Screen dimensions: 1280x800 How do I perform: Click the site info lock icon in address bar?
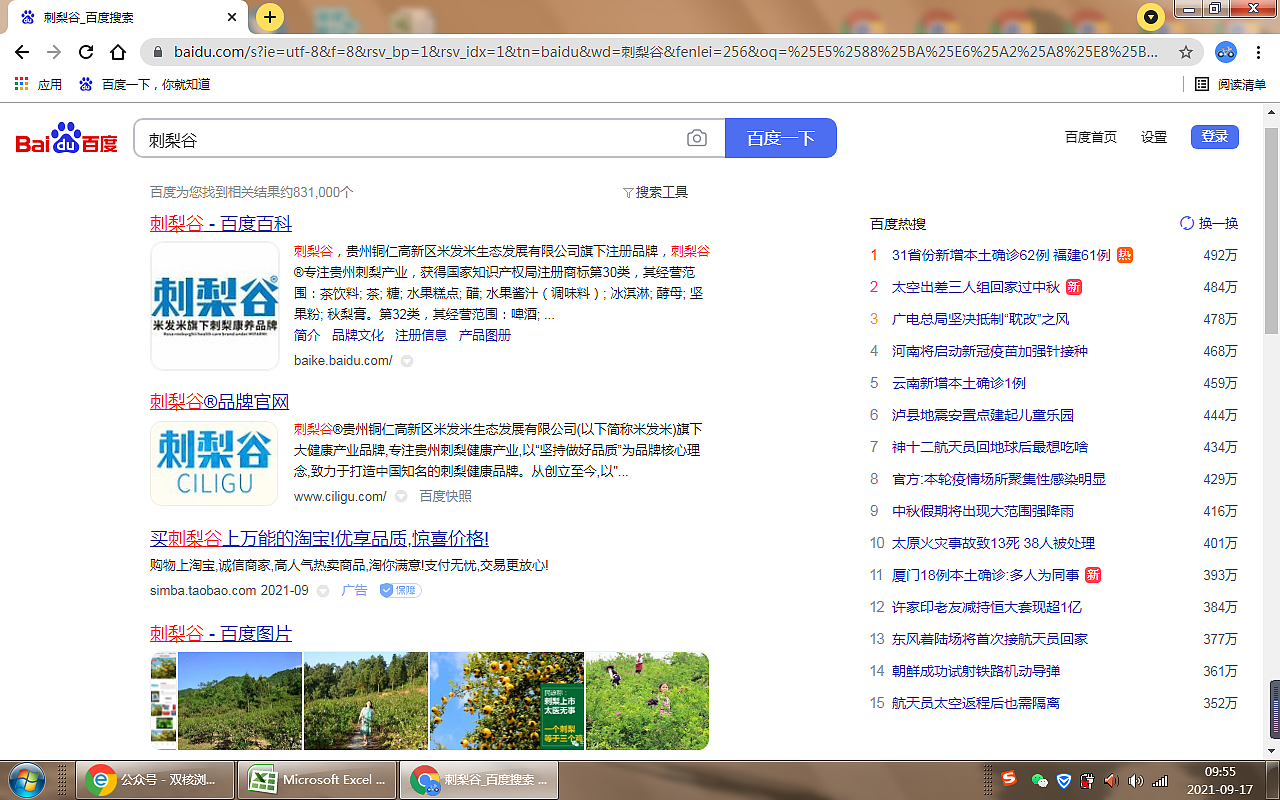pyautogui.click(x=157, y=52)
